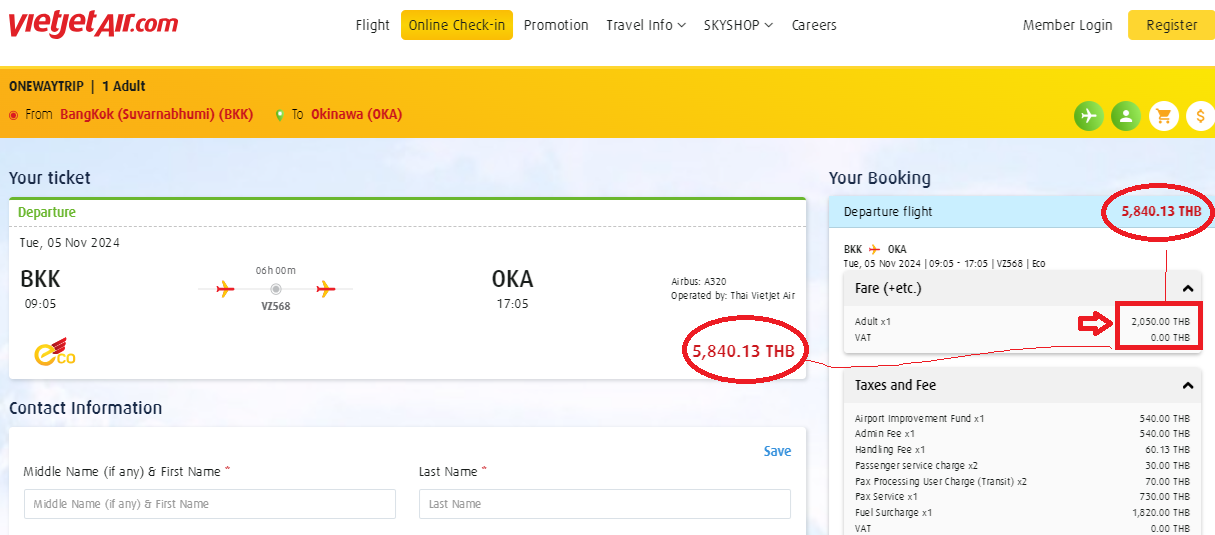Click the Pax Service x1 row
The image size is (1215, 535).
pos(1022,497)
